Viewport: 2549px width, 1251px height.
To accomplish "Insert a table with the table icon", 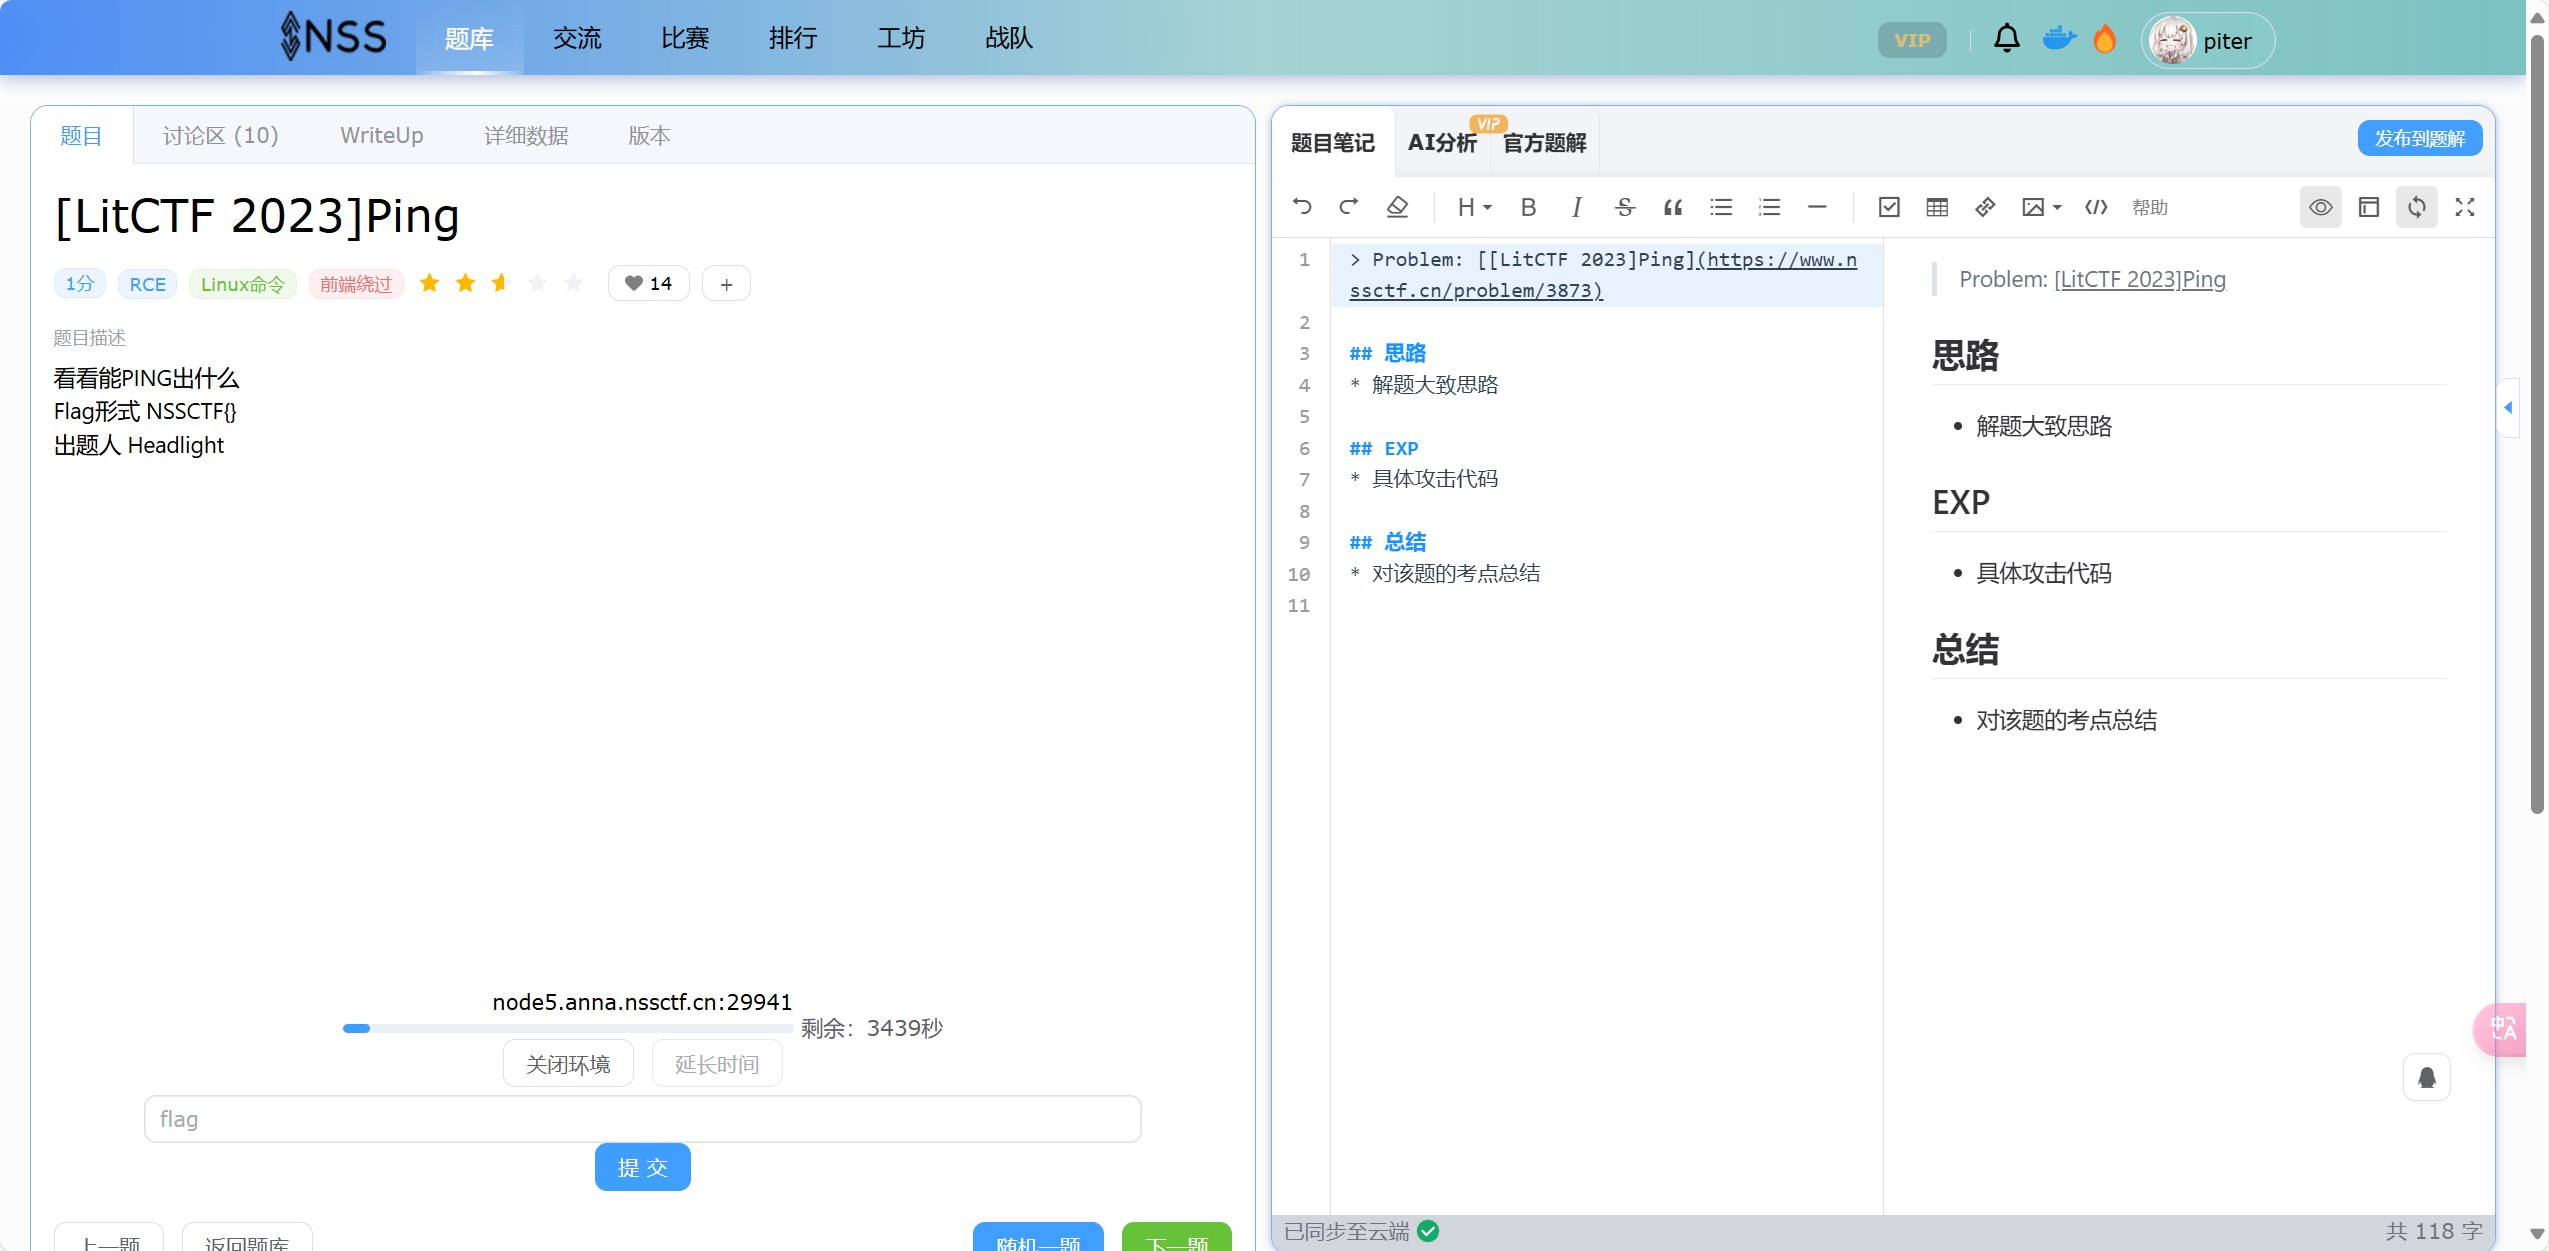I will click(x=1937, y=207).
